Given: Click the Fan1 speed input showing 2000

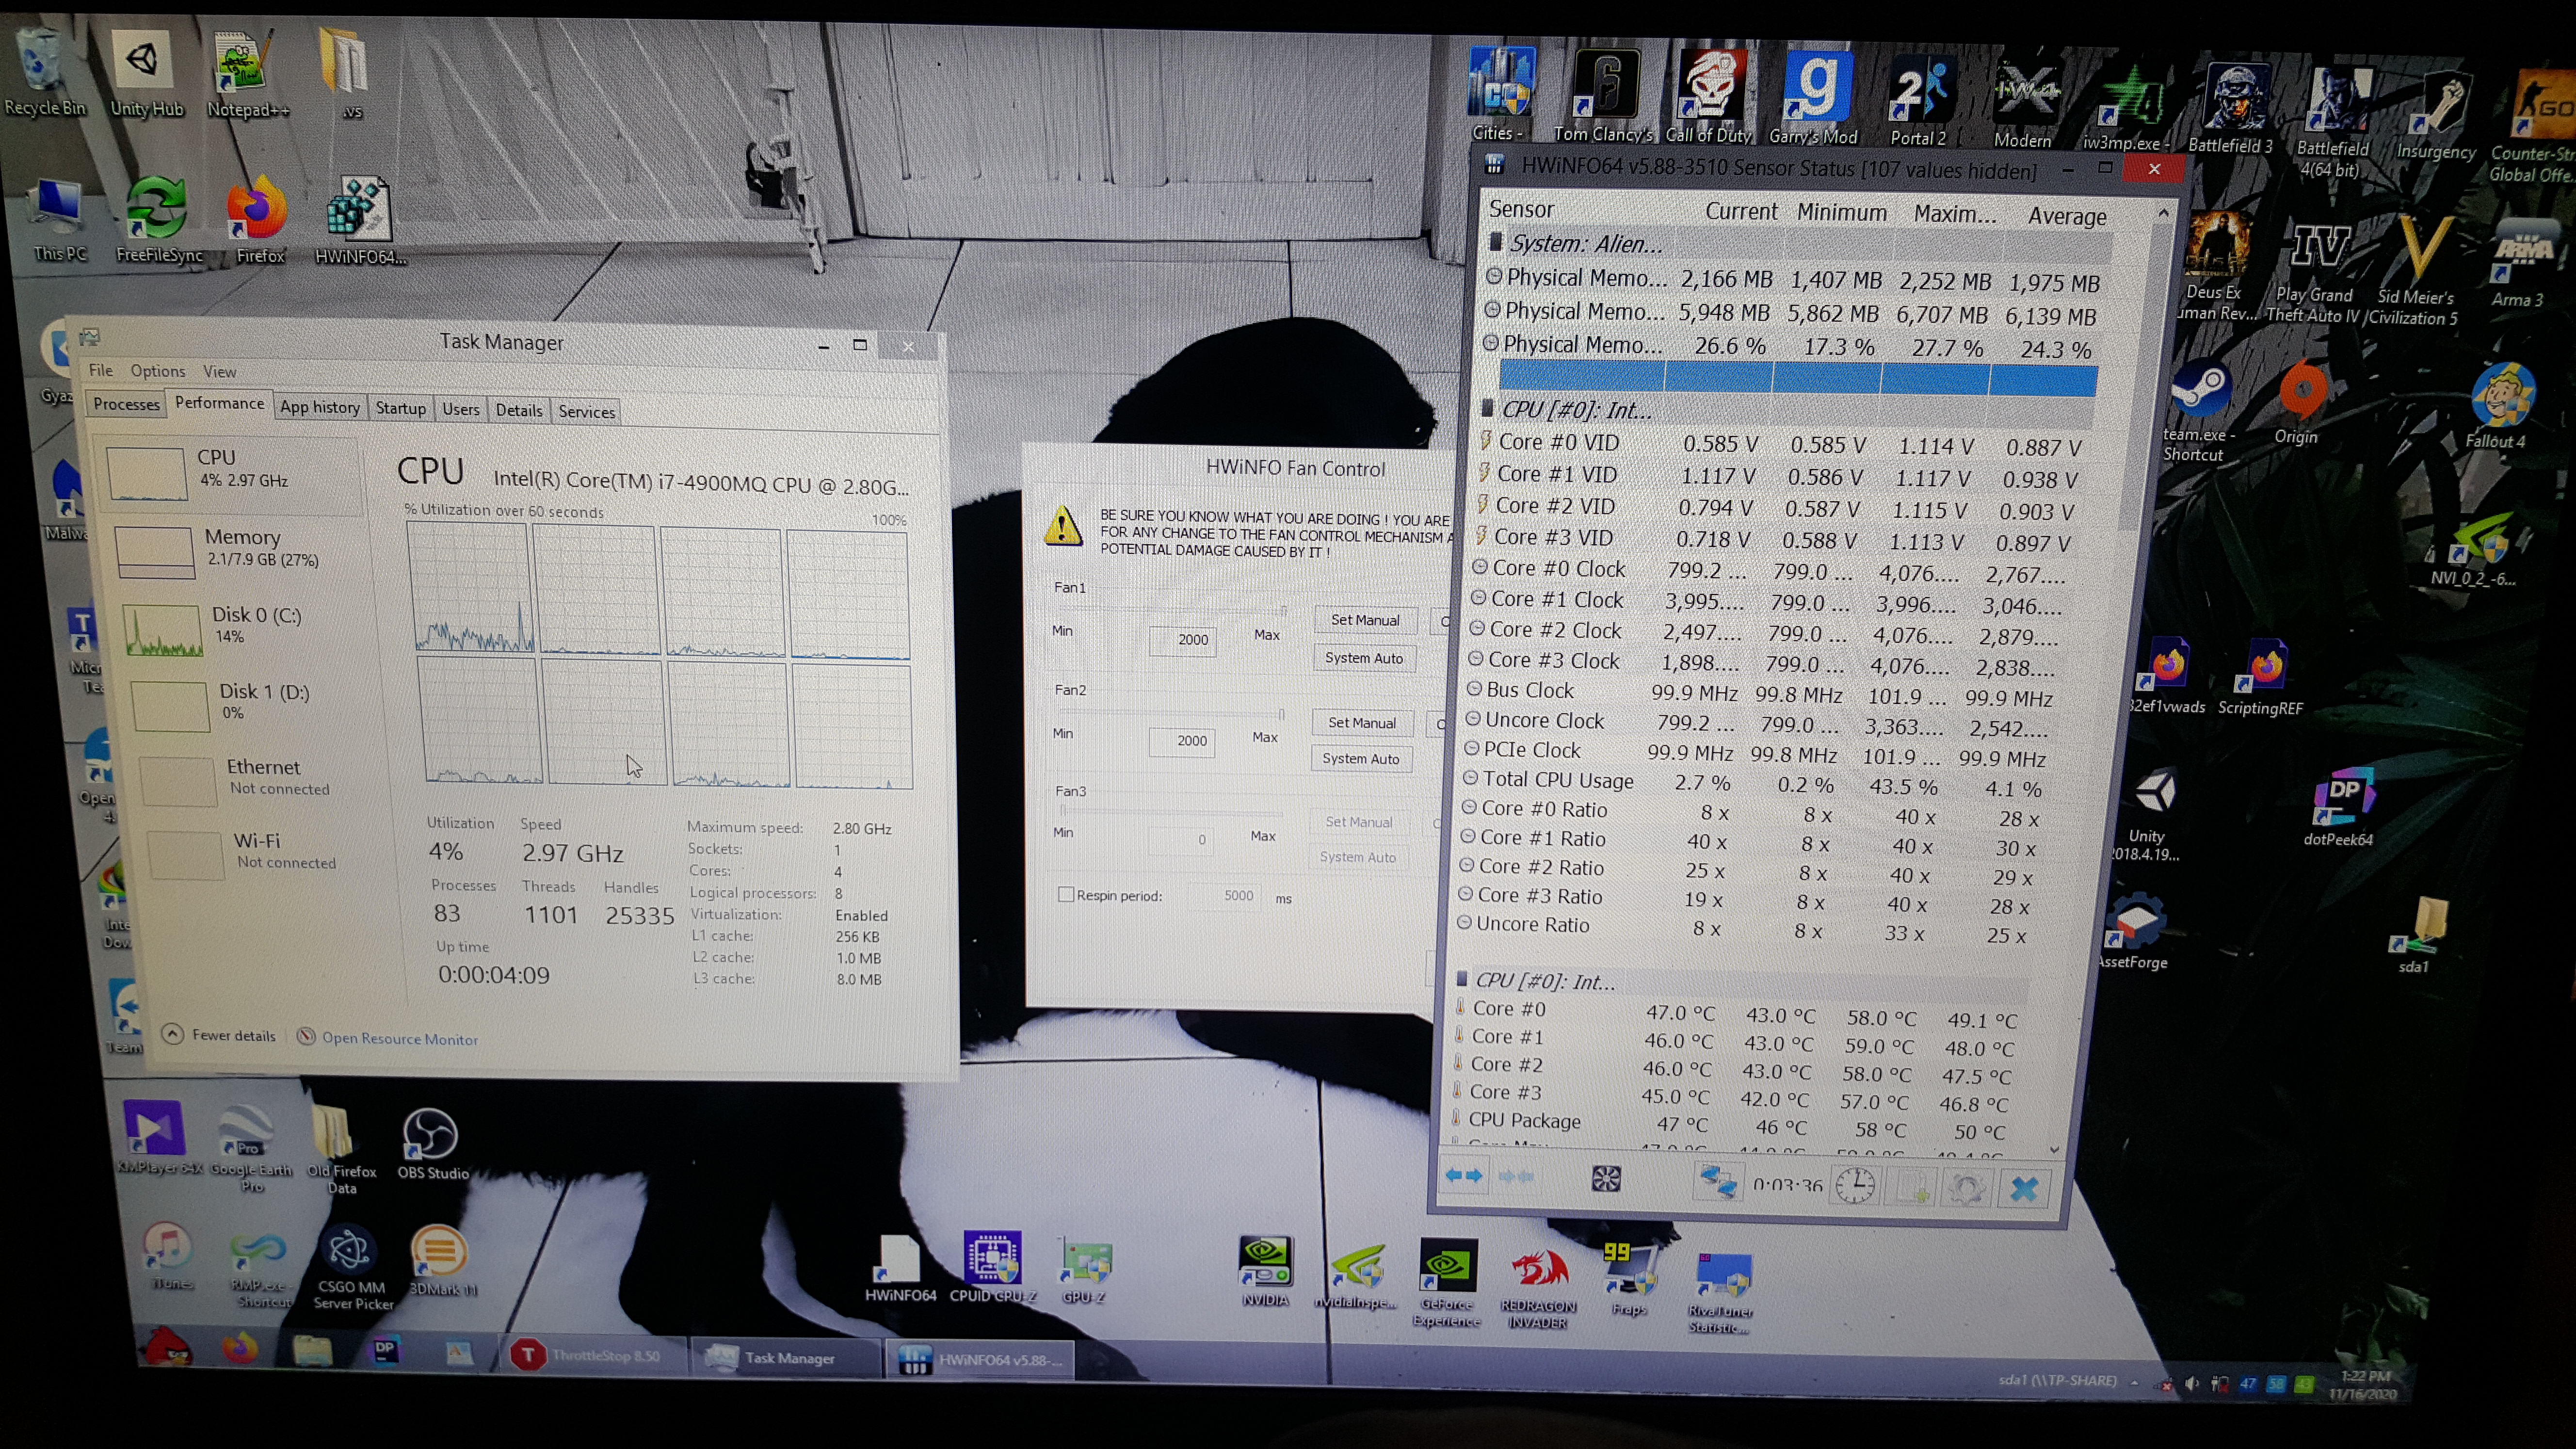Looking at the screenshot, I should pos(1183,640).
